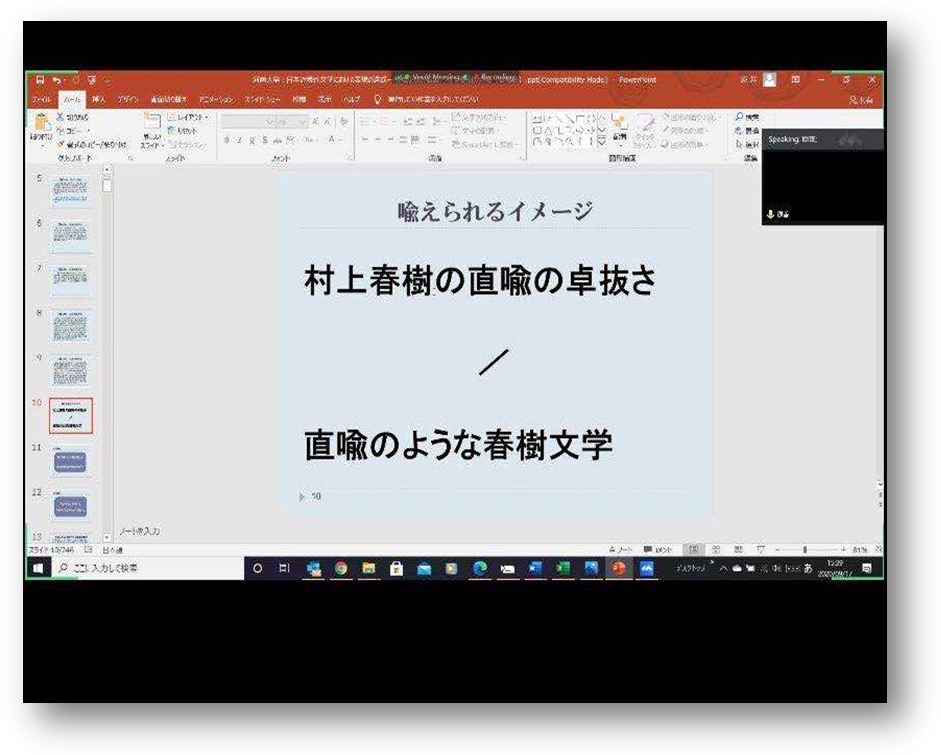
Task: Open Select (選択) dropdown in editing
Action: (x=747, y=144)
